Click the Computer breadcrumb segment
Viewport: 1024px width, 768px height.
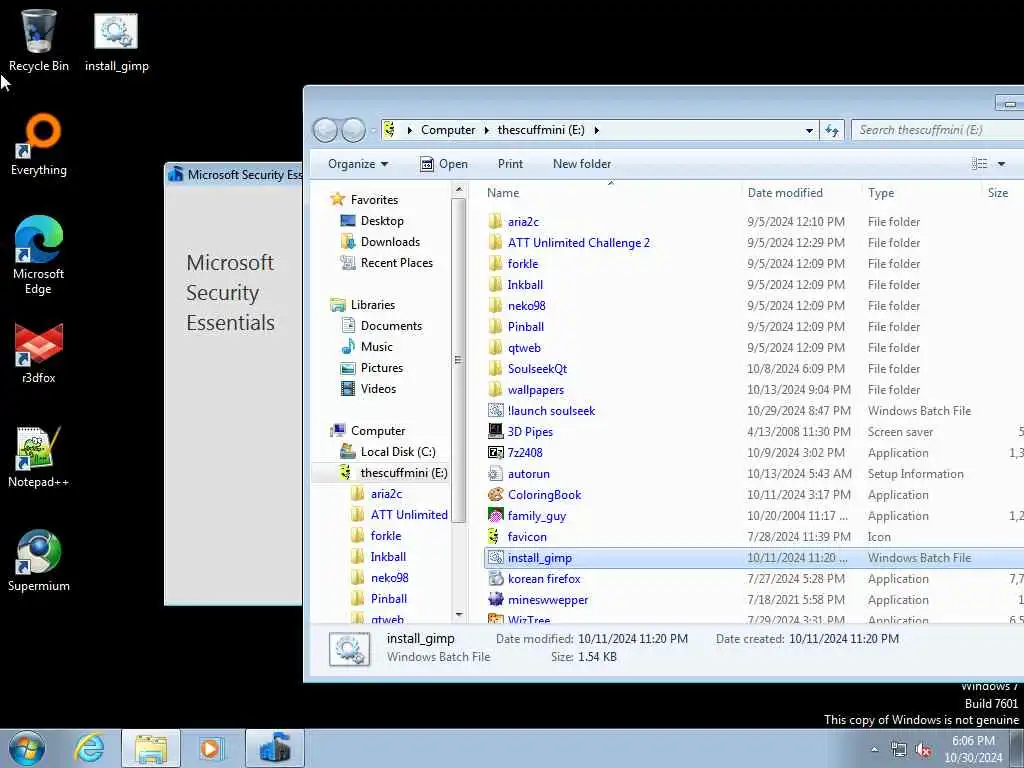tap(448, 130)
